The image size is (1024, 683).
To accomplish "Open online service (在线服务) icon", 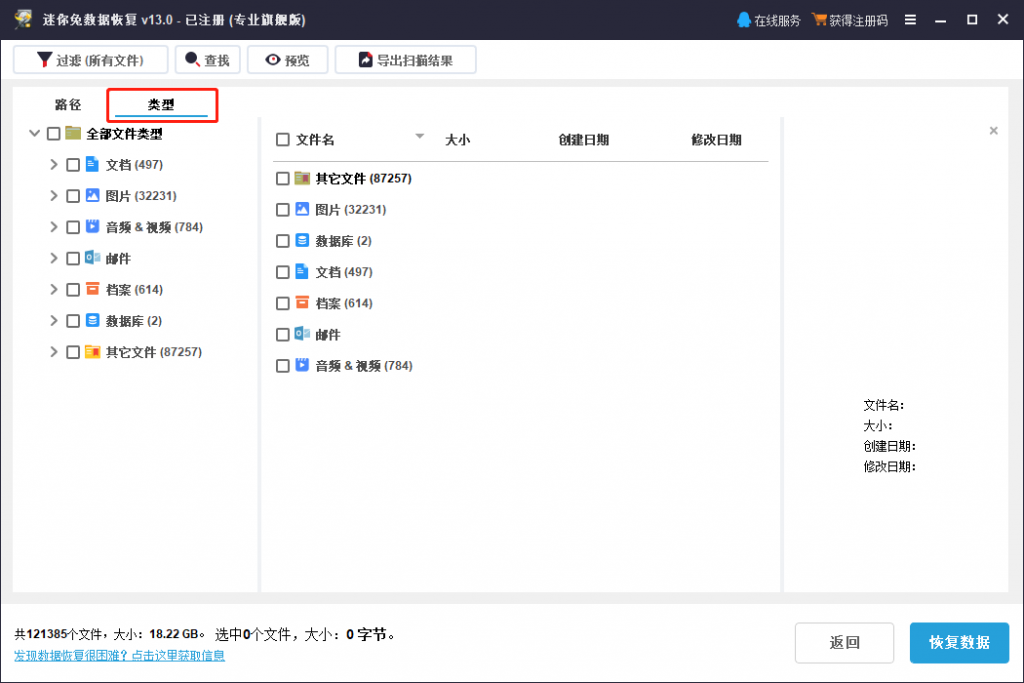I will (743, 20).
